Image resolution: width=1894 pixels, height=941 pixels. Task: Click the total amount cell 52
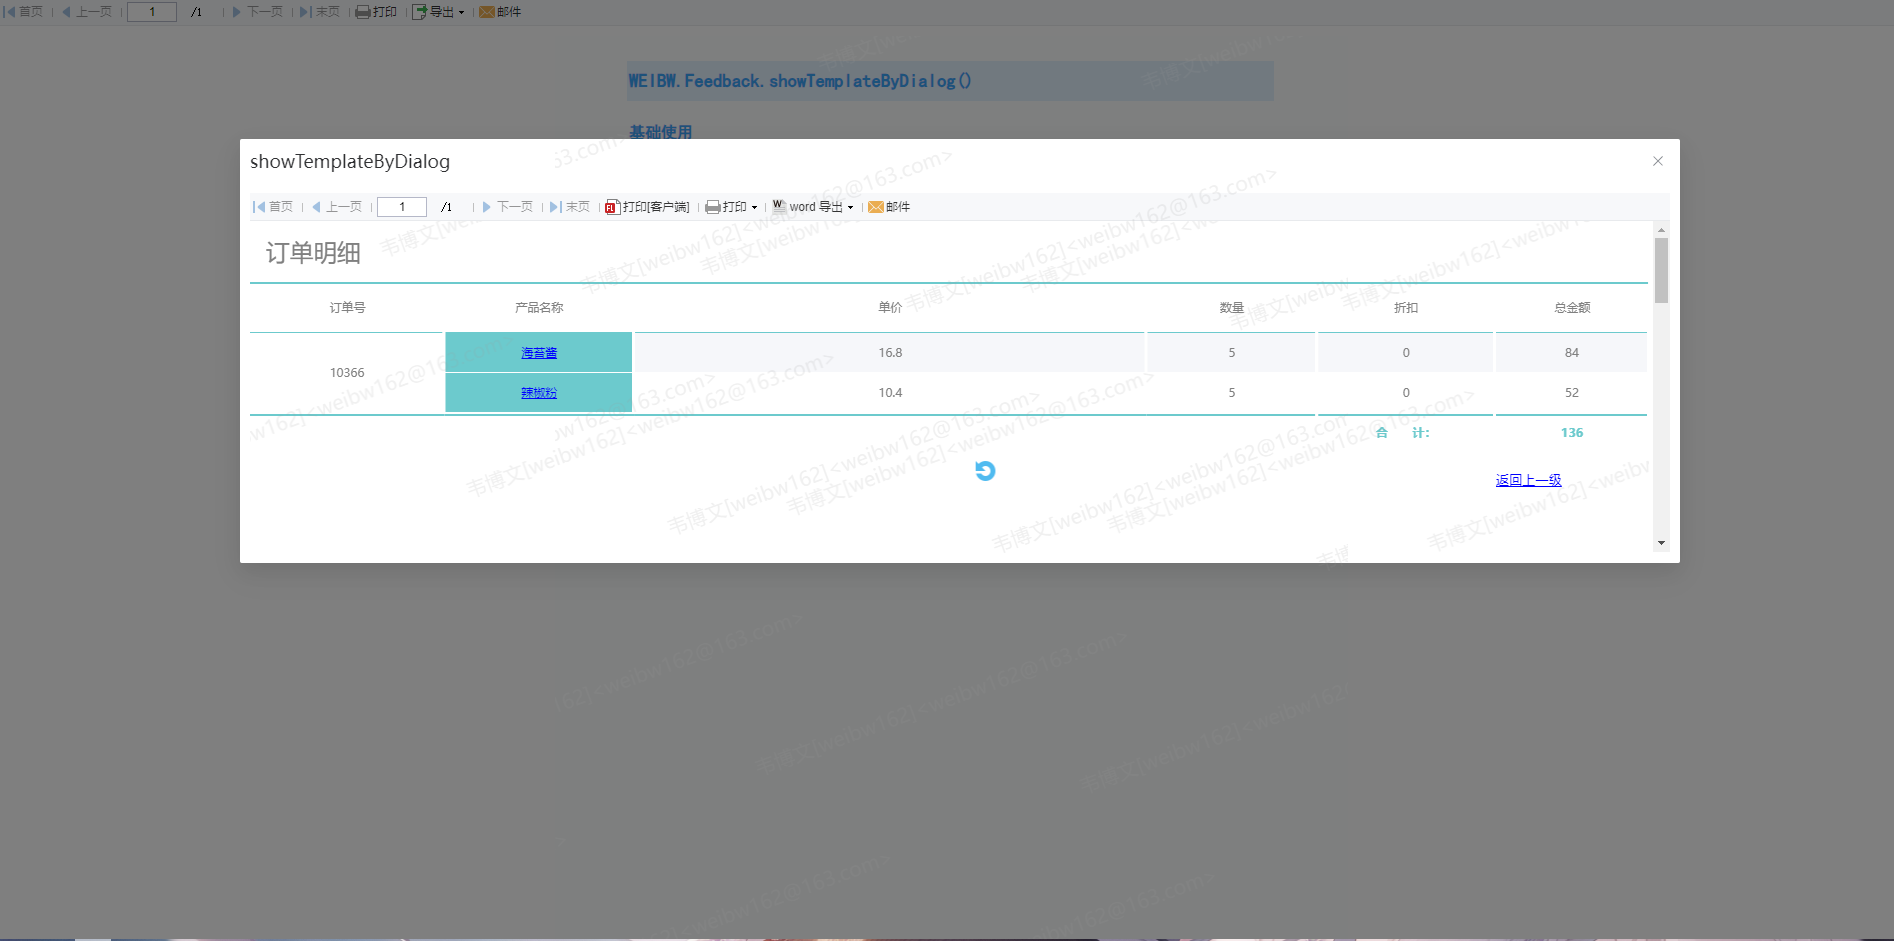tap(1572, 393)
